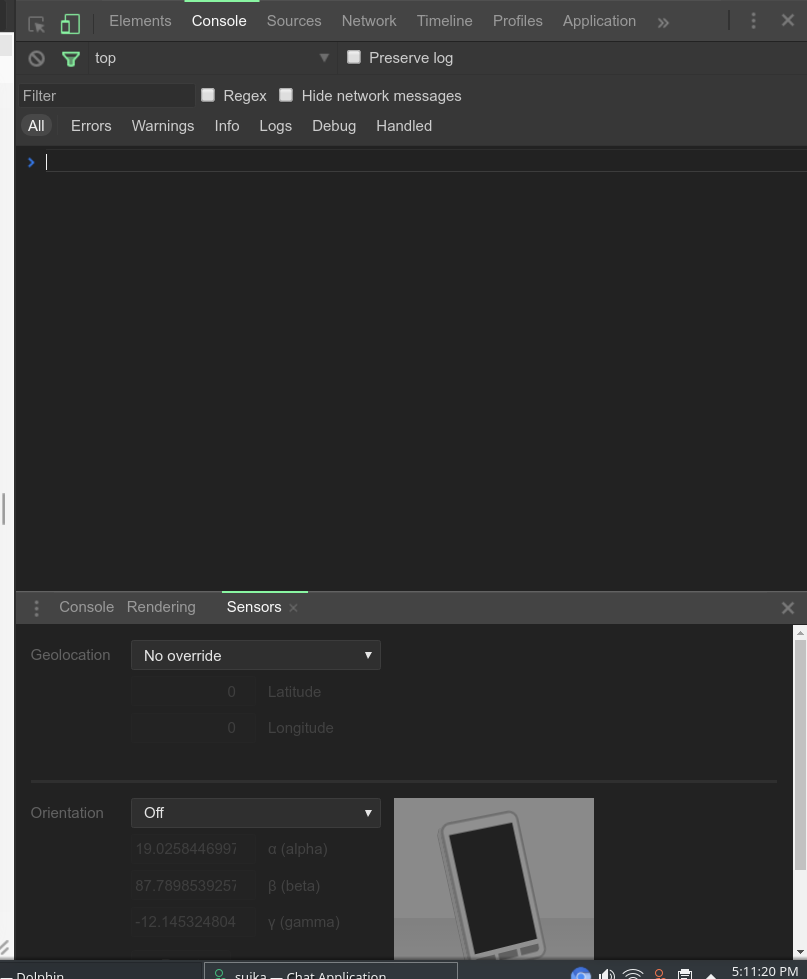807x979 pixels.
Task: Click the beta orientation value field
Action: pos(193,886)
